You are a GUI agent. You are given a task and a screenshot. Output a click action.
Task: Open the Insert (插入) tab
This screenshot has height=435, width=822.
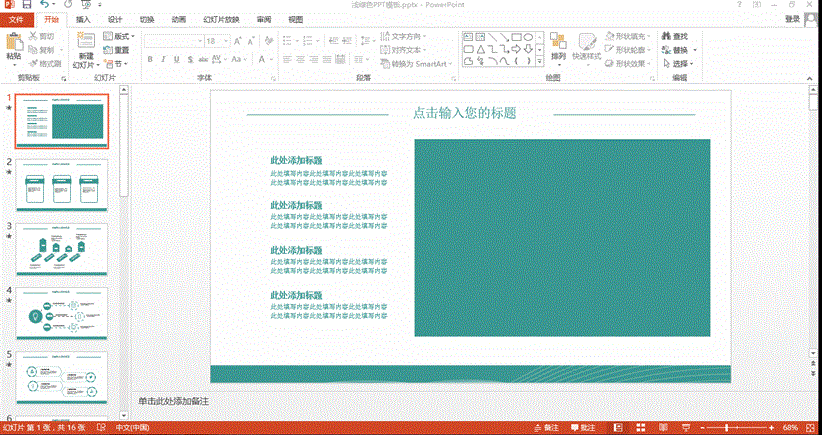point(82,19)
